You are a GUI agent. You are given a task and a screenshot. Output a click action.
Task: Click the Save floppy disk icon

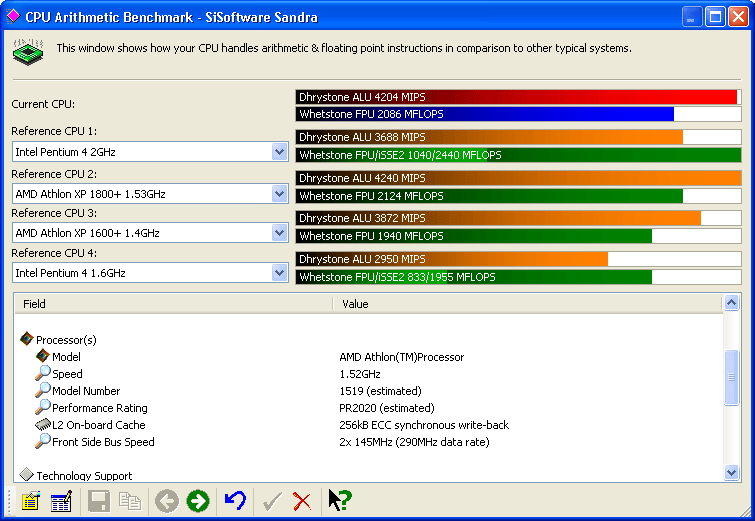(x=99, y=501)
